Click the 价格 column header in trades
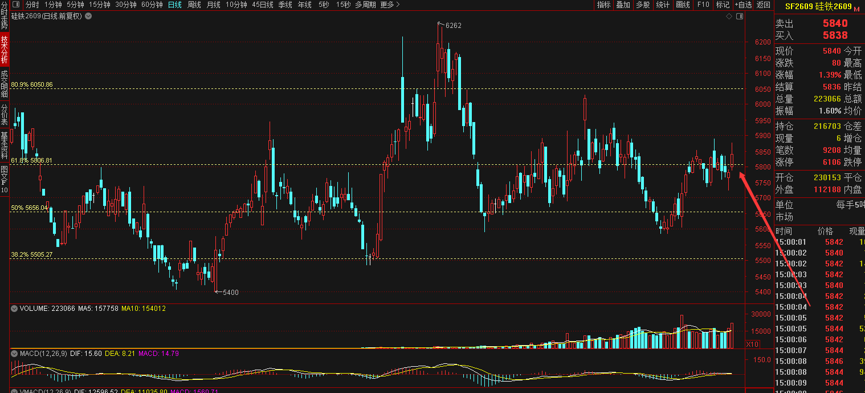This screenshot has width=865, height=393. 825,231
